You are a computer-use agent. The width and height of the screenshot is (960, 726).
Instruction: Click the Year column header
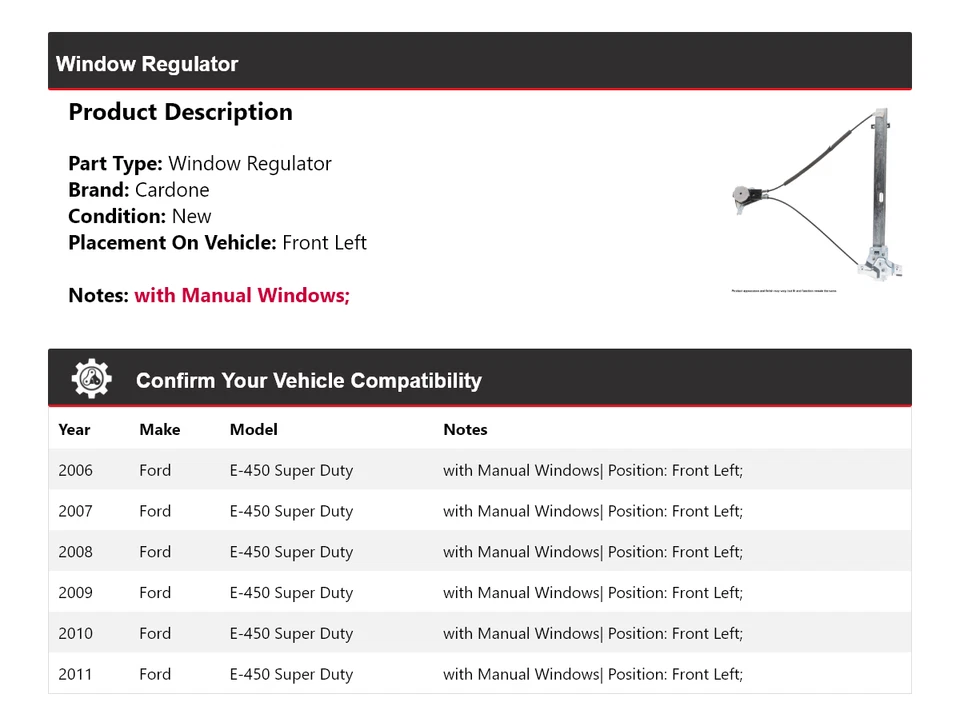tap(74, 429)
